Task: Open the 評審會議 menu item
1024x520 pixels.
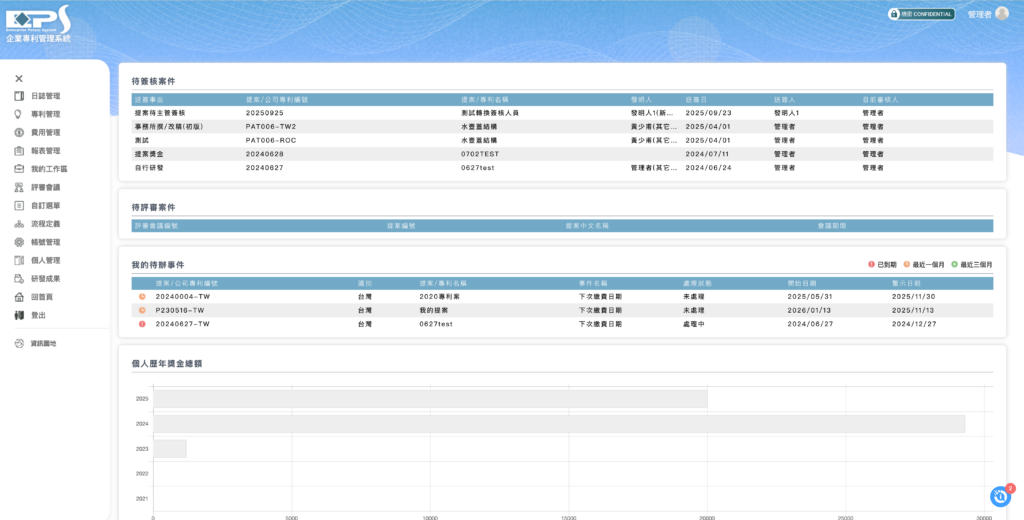Action: point(45,187)
